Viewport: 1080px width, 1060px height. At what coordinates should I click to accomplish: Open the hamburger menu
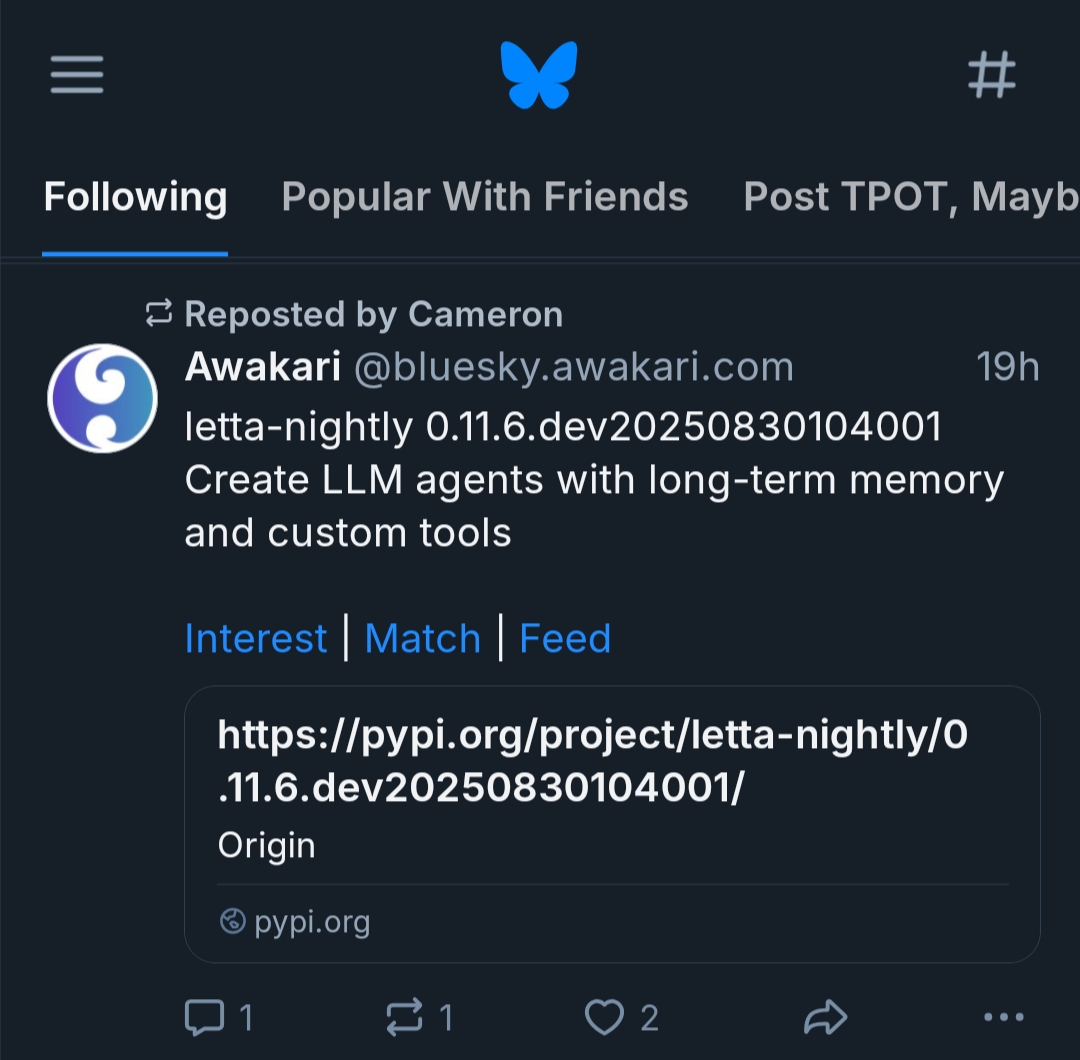click(77, 74)
